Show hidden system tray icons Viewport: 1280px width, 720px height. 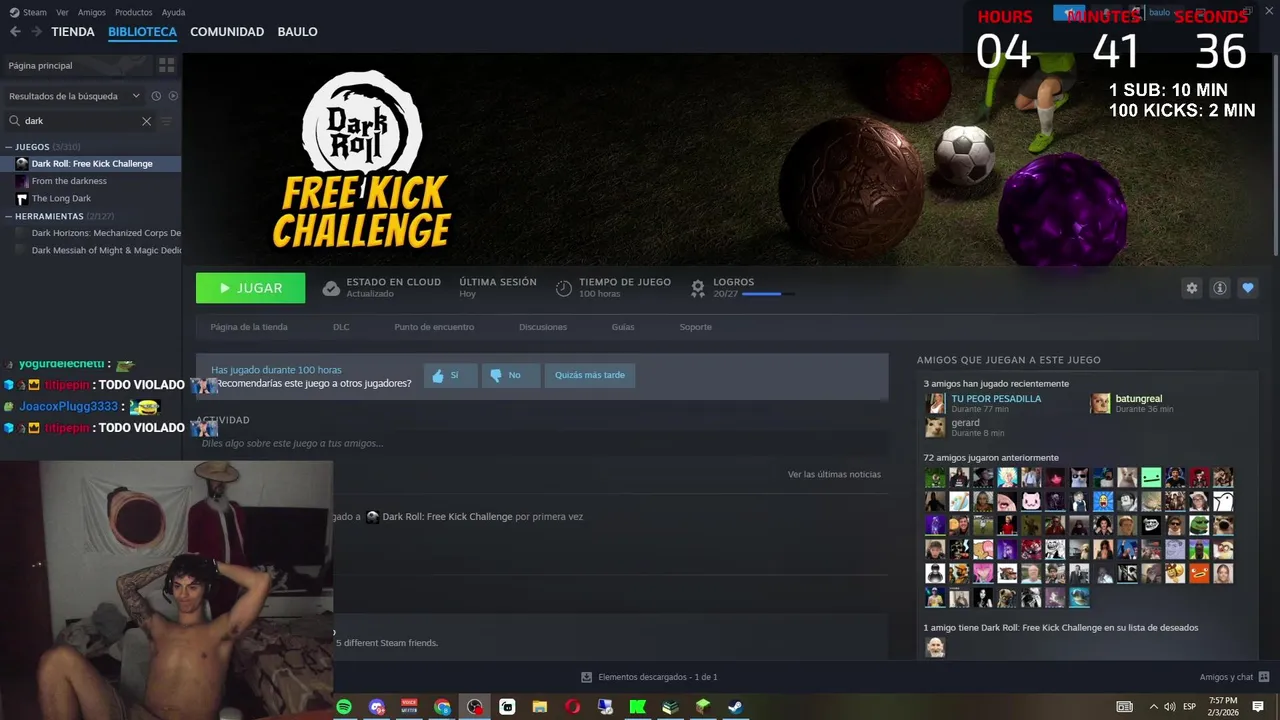[1153, 707]
